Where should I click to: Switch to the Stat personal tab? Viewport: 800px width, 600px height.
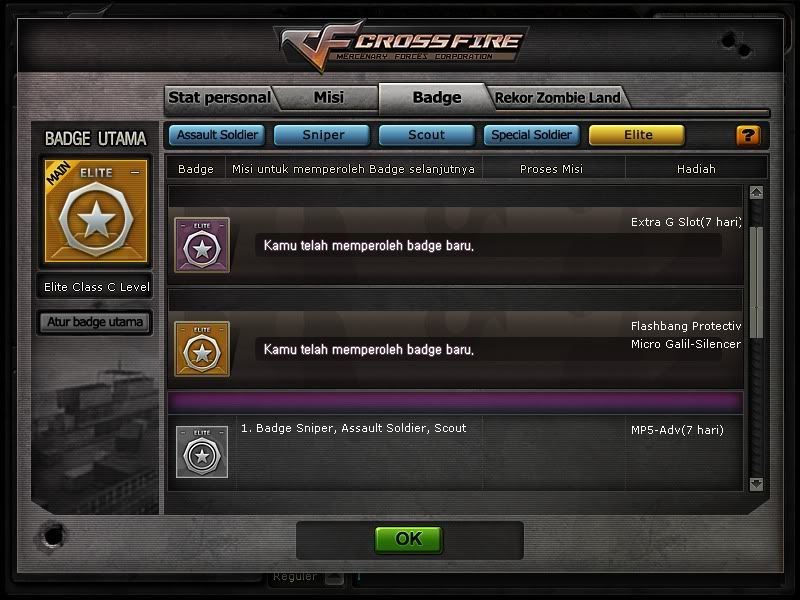pos(219,97)
